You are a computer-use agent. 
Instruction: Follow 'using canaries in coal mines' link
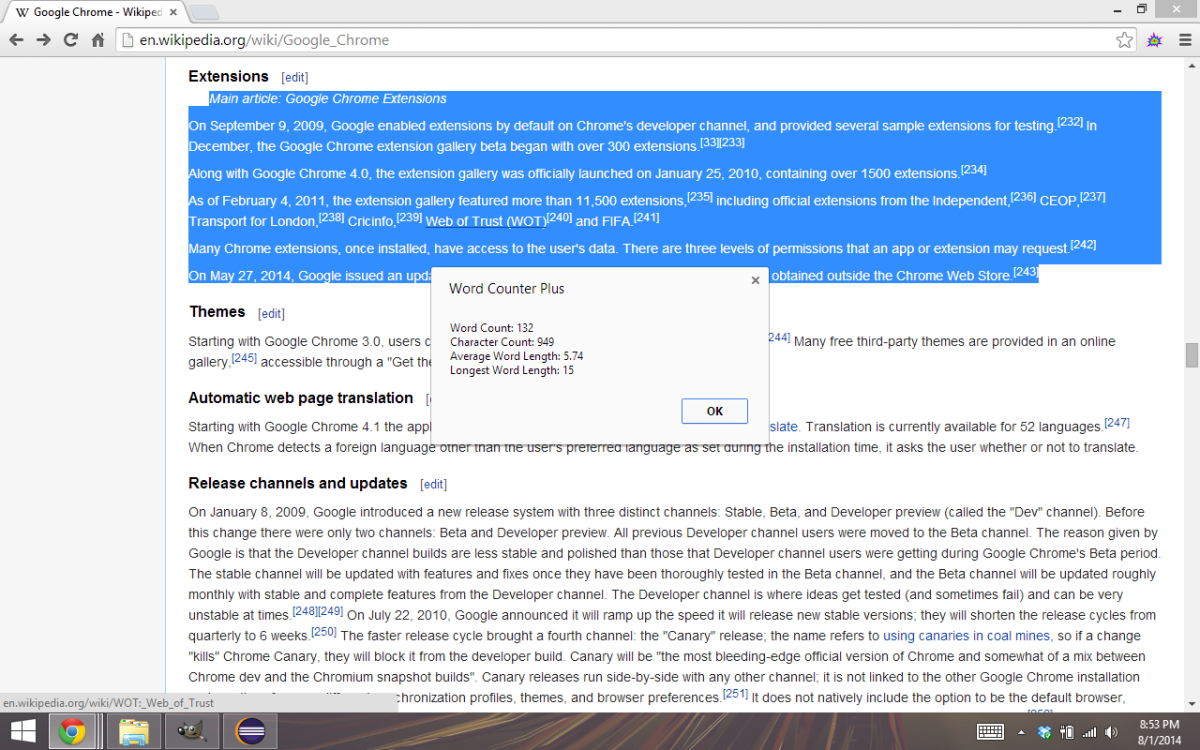966,635
